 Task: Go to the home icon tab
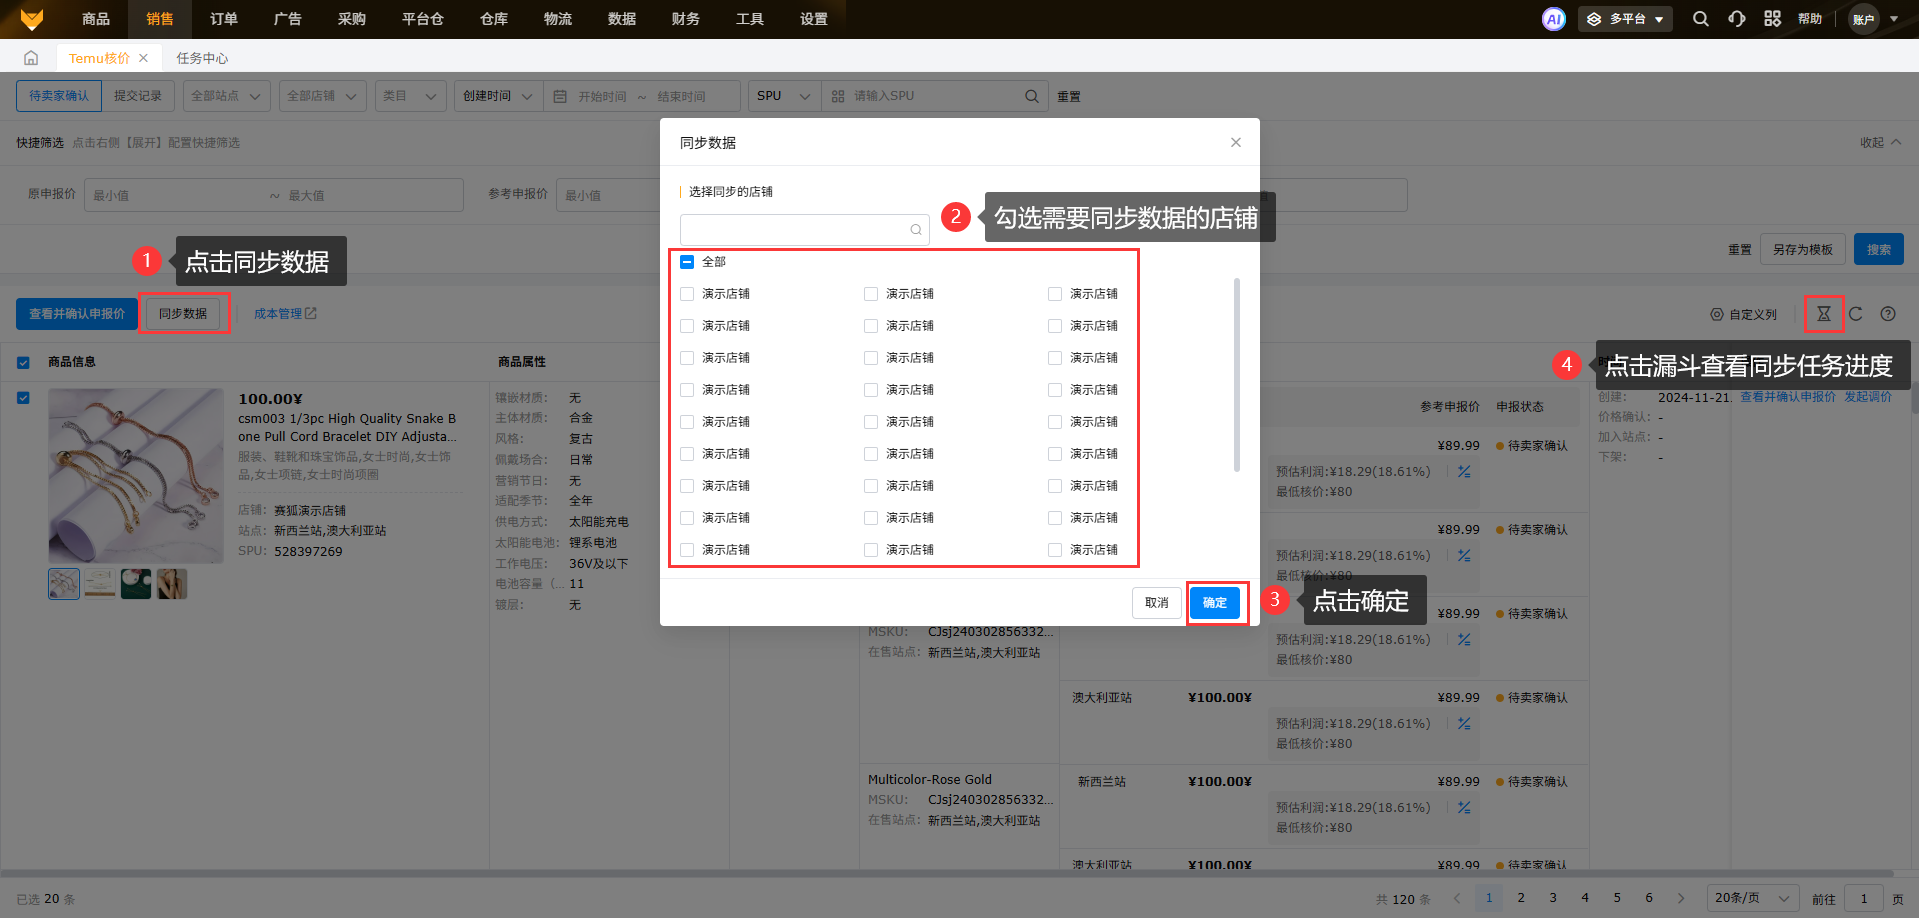coord(31,58)
